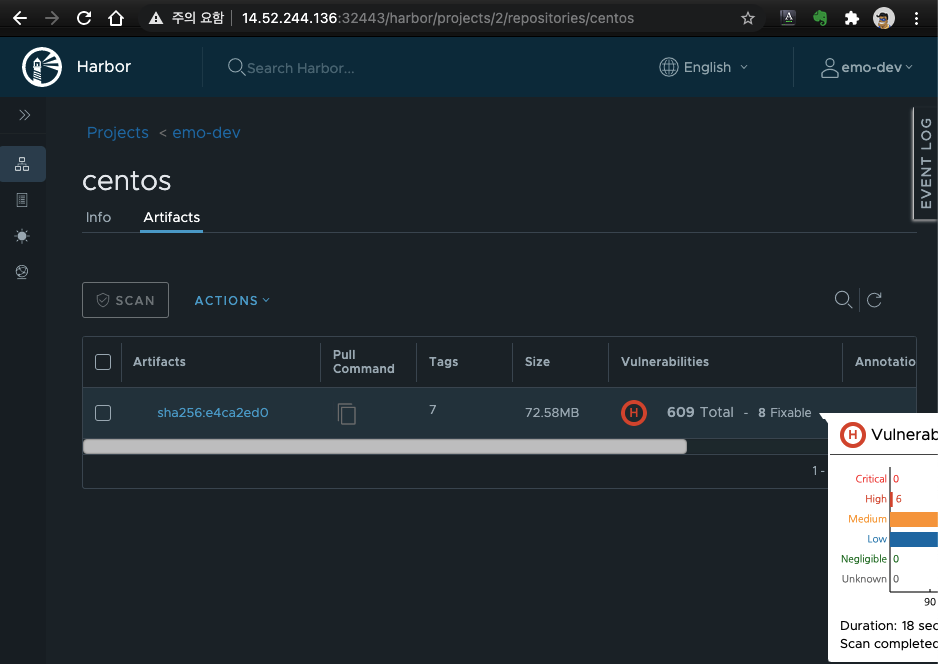This screenshot has width=938, height=664.
Task: Open the EVENT LOG side panel
Action: pyautogui.click(x=925, y=163)
